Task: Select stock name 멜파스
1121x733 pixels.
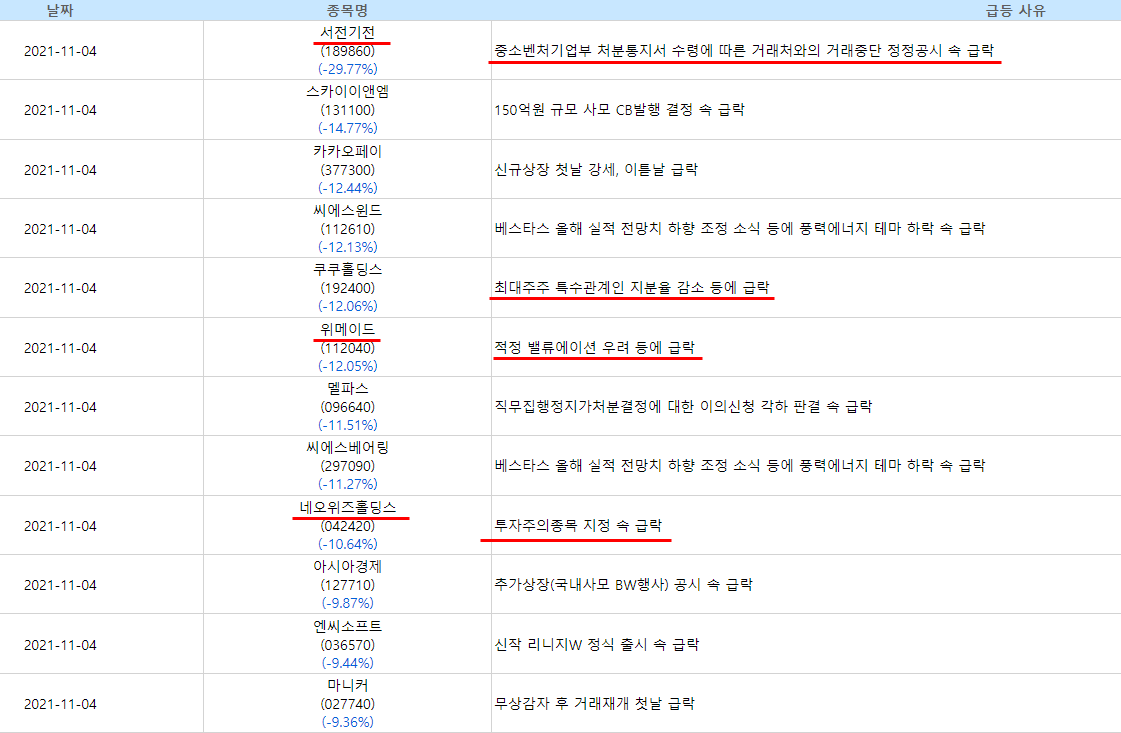Action: (x=347, y=388)
